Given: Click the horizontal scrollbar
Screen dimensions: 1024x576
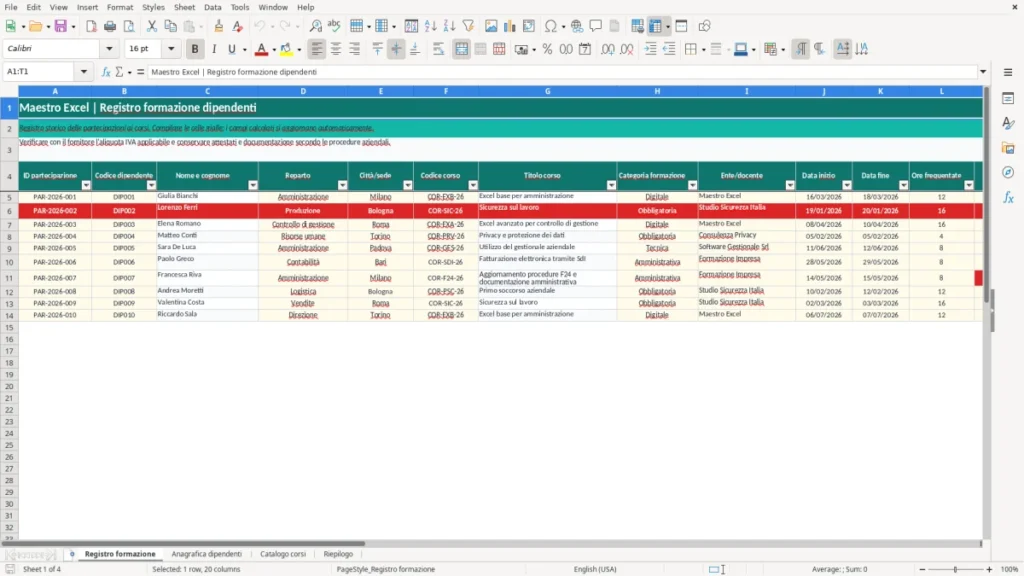Looking at the screenshot, I should tap(183, 543).
